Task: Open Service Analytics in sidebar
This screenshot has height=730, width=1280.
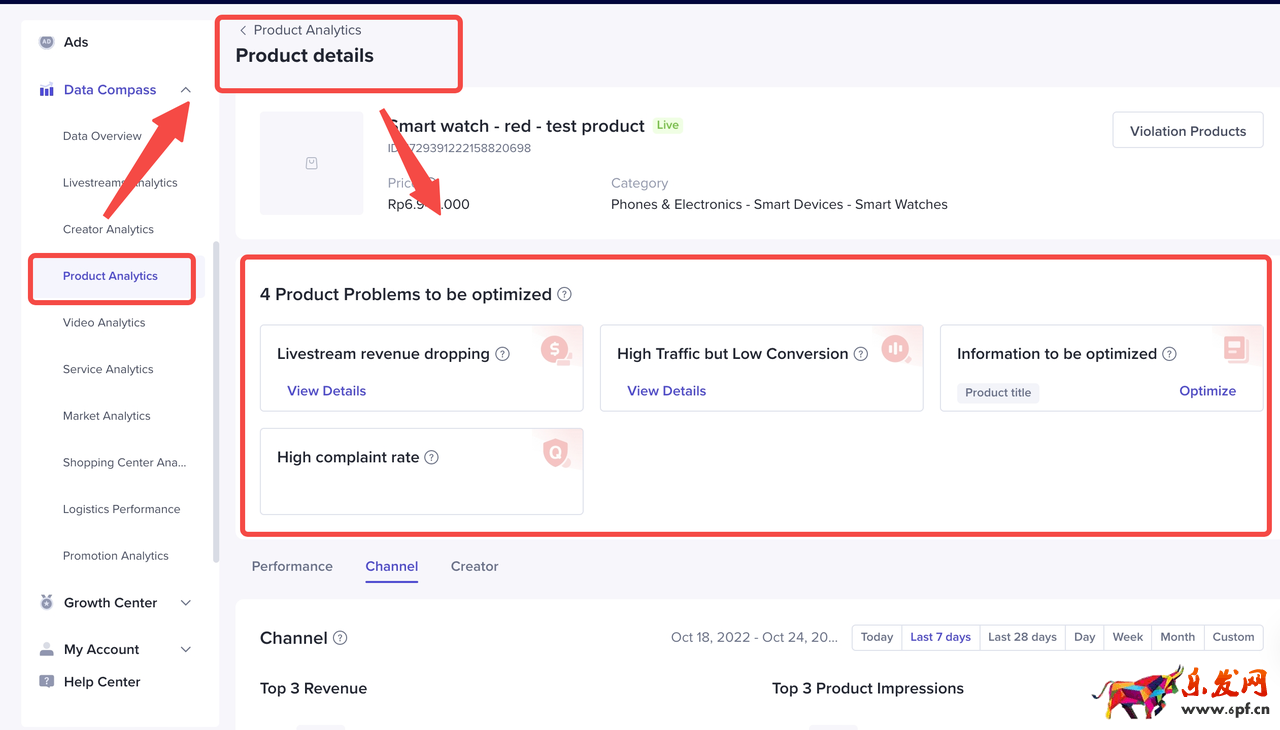Action: [x=108, y=369]
